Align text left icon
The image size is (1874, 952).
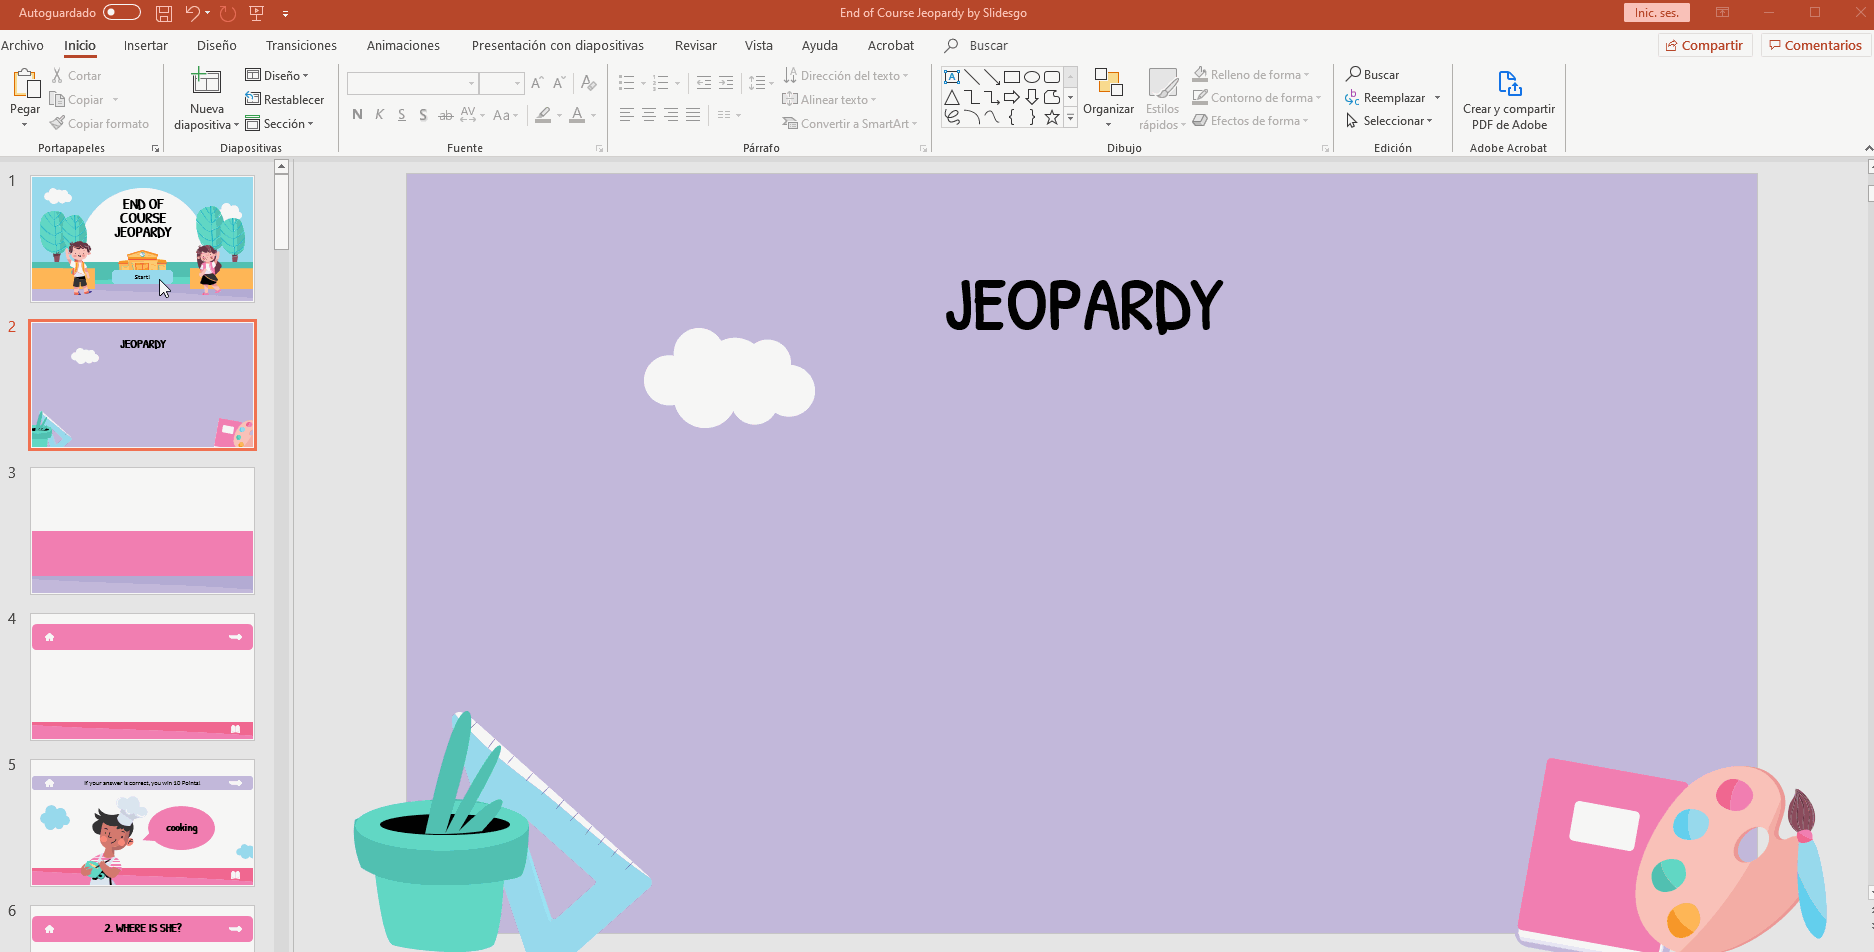pos(627,115)
